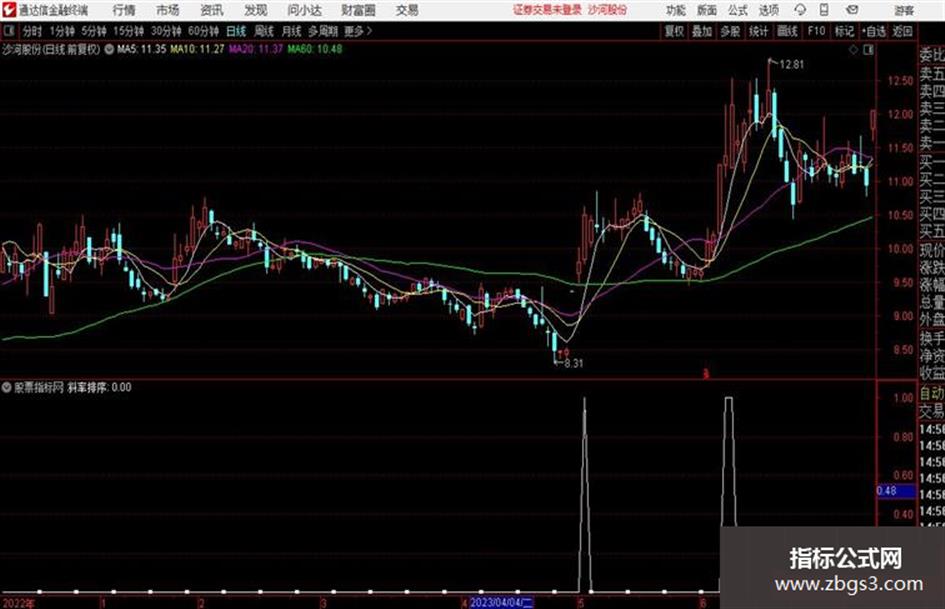Toggle the 自选 watchlist button
The image size is (945, 609).
(873, 31)
